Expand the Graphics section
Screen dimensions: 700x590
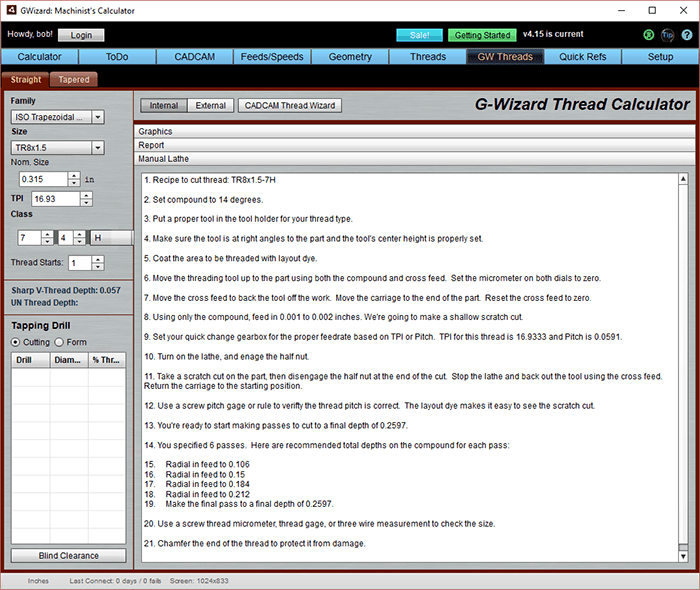coord(414,131)
